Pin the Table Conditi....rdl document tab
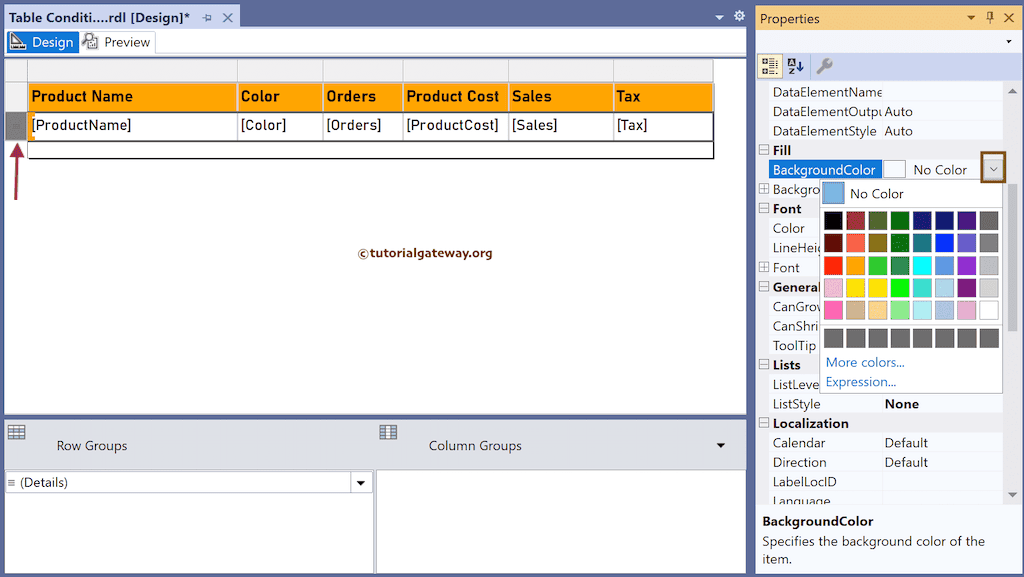Viewport: 1024px width, 577px height. (207, 18)
